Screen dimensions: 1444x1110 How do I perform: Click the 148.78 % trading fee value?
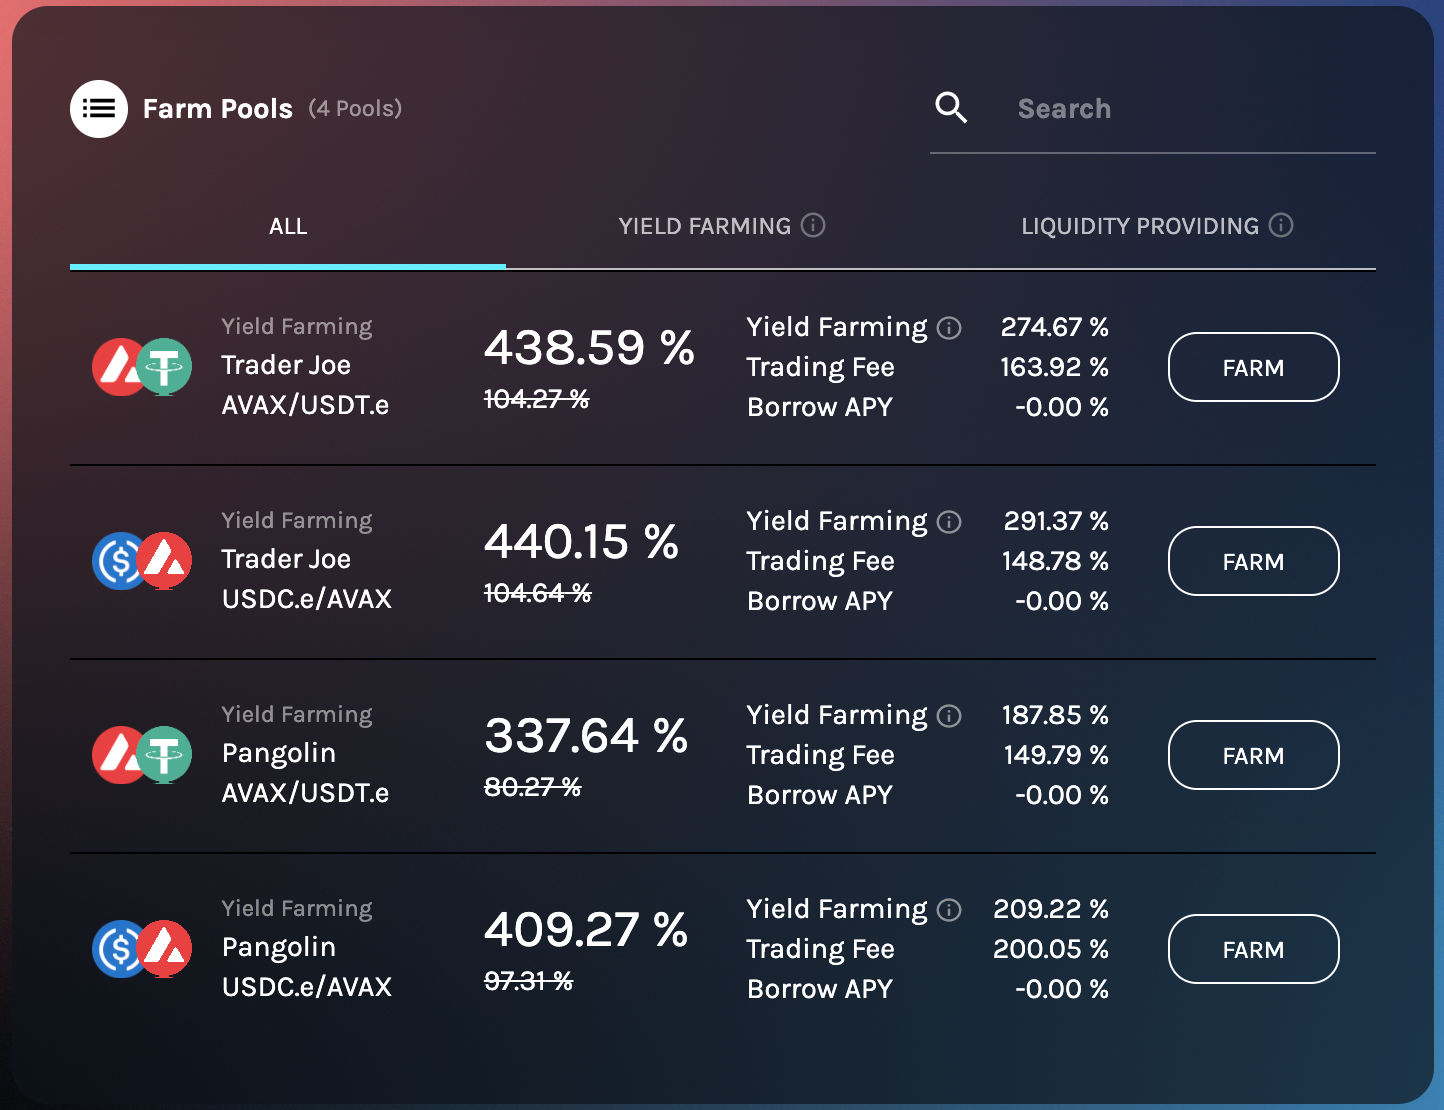[1056, 561]
